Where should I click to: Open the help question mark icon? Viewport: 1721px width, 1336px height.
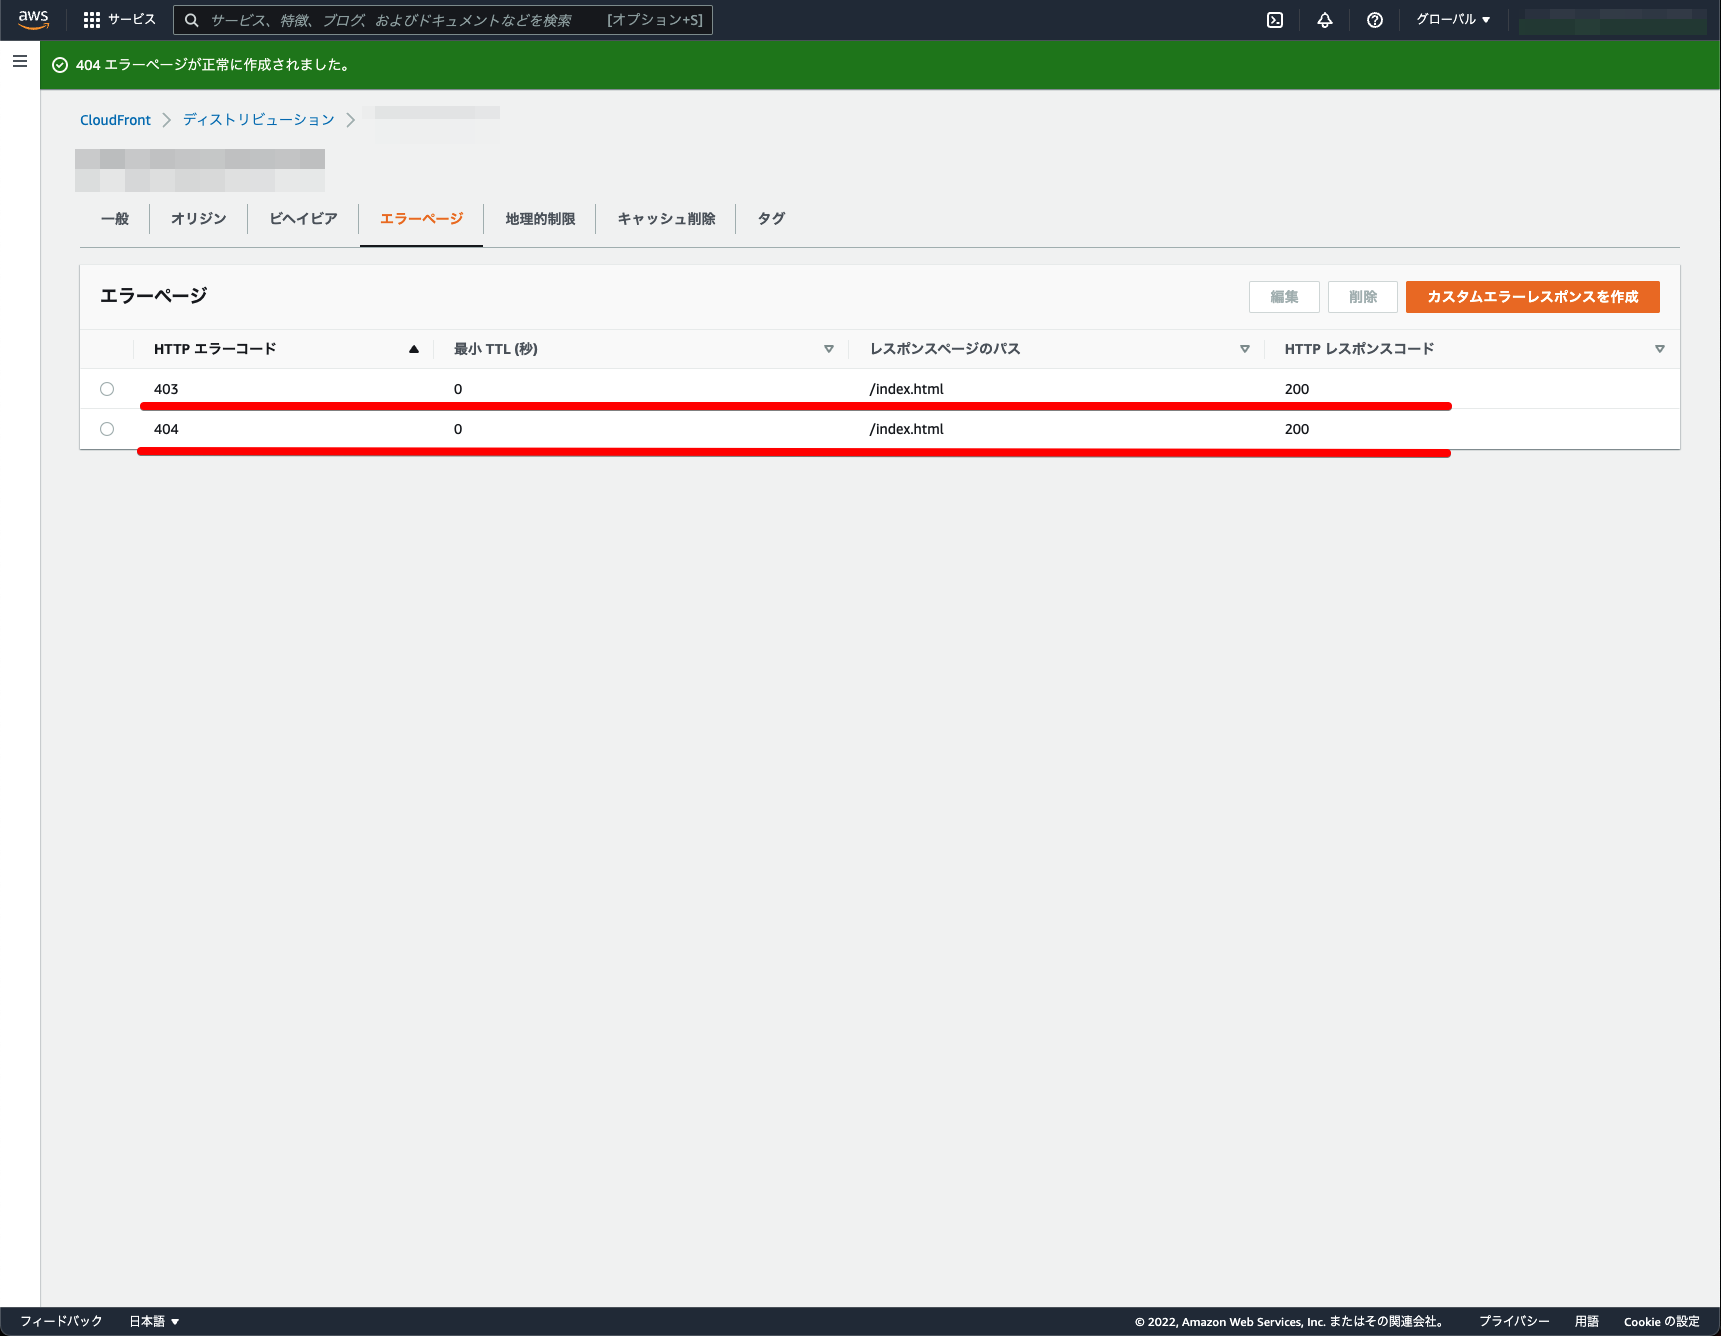click(1375, 20)
